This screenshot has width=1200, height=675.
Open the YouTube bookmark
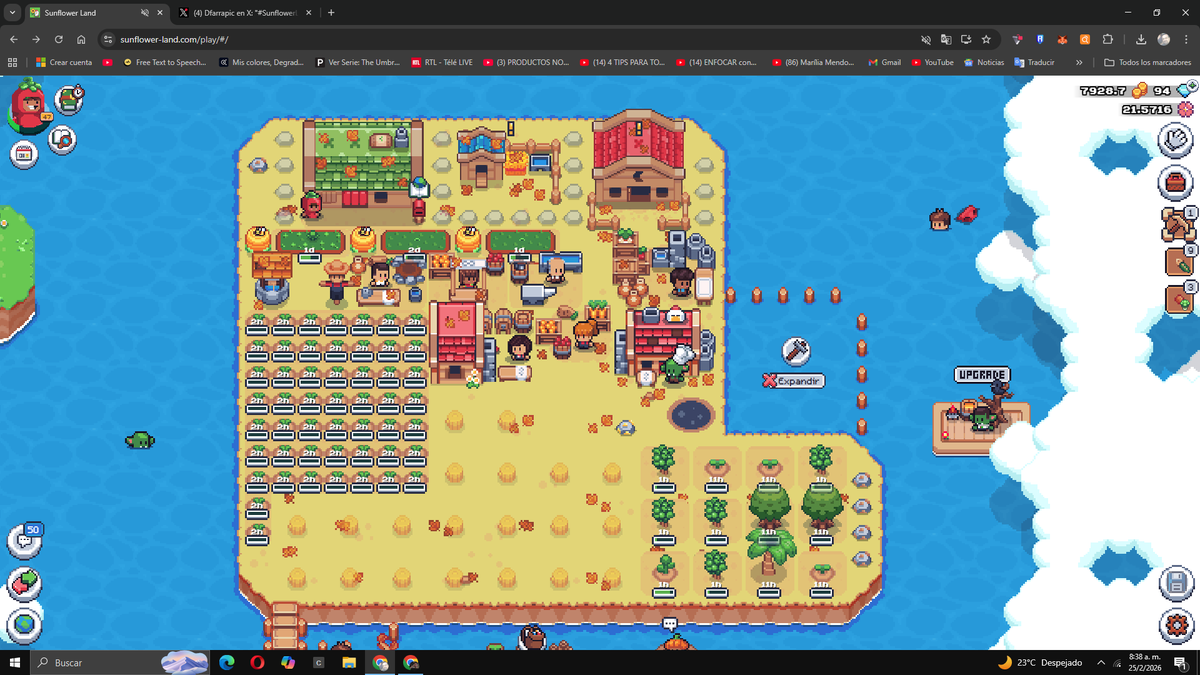click(x=932, y=62)
